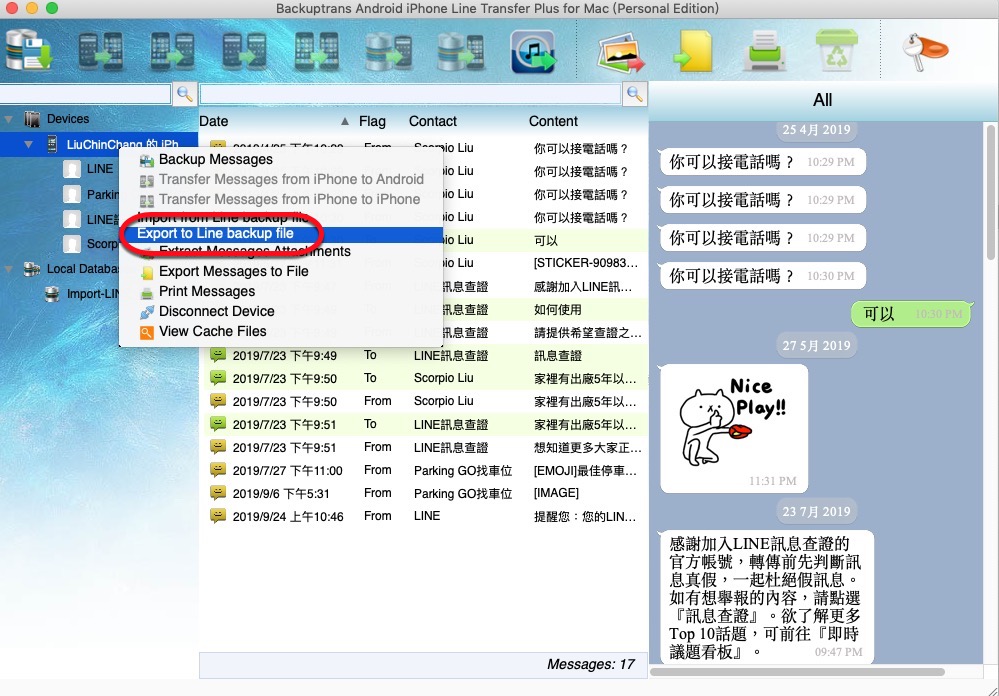Screen dimensions: 999x696
Task: Collapse the LiuChinChang iPhone device node
Action: [28, 145]
